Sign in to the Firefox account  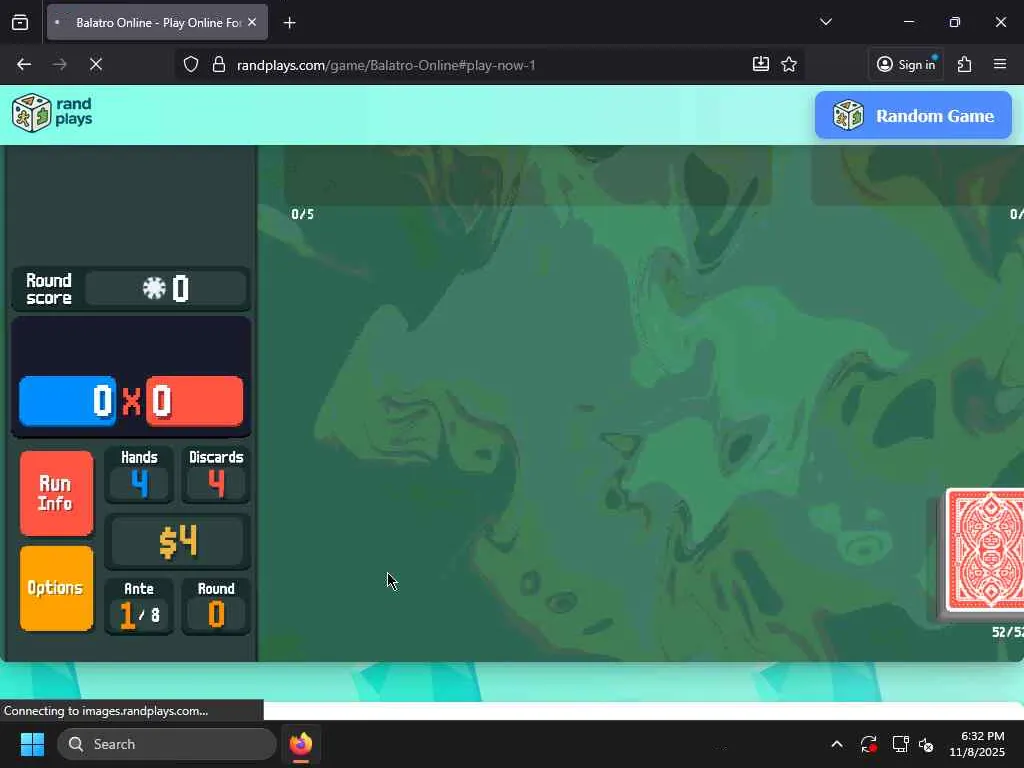click(x=906, y=64)
